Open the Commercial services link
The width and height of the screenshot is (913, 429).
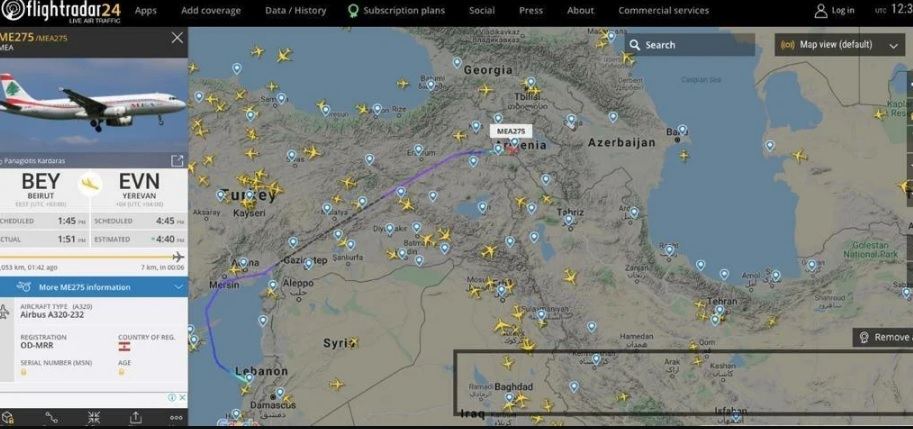pos(664,10)
